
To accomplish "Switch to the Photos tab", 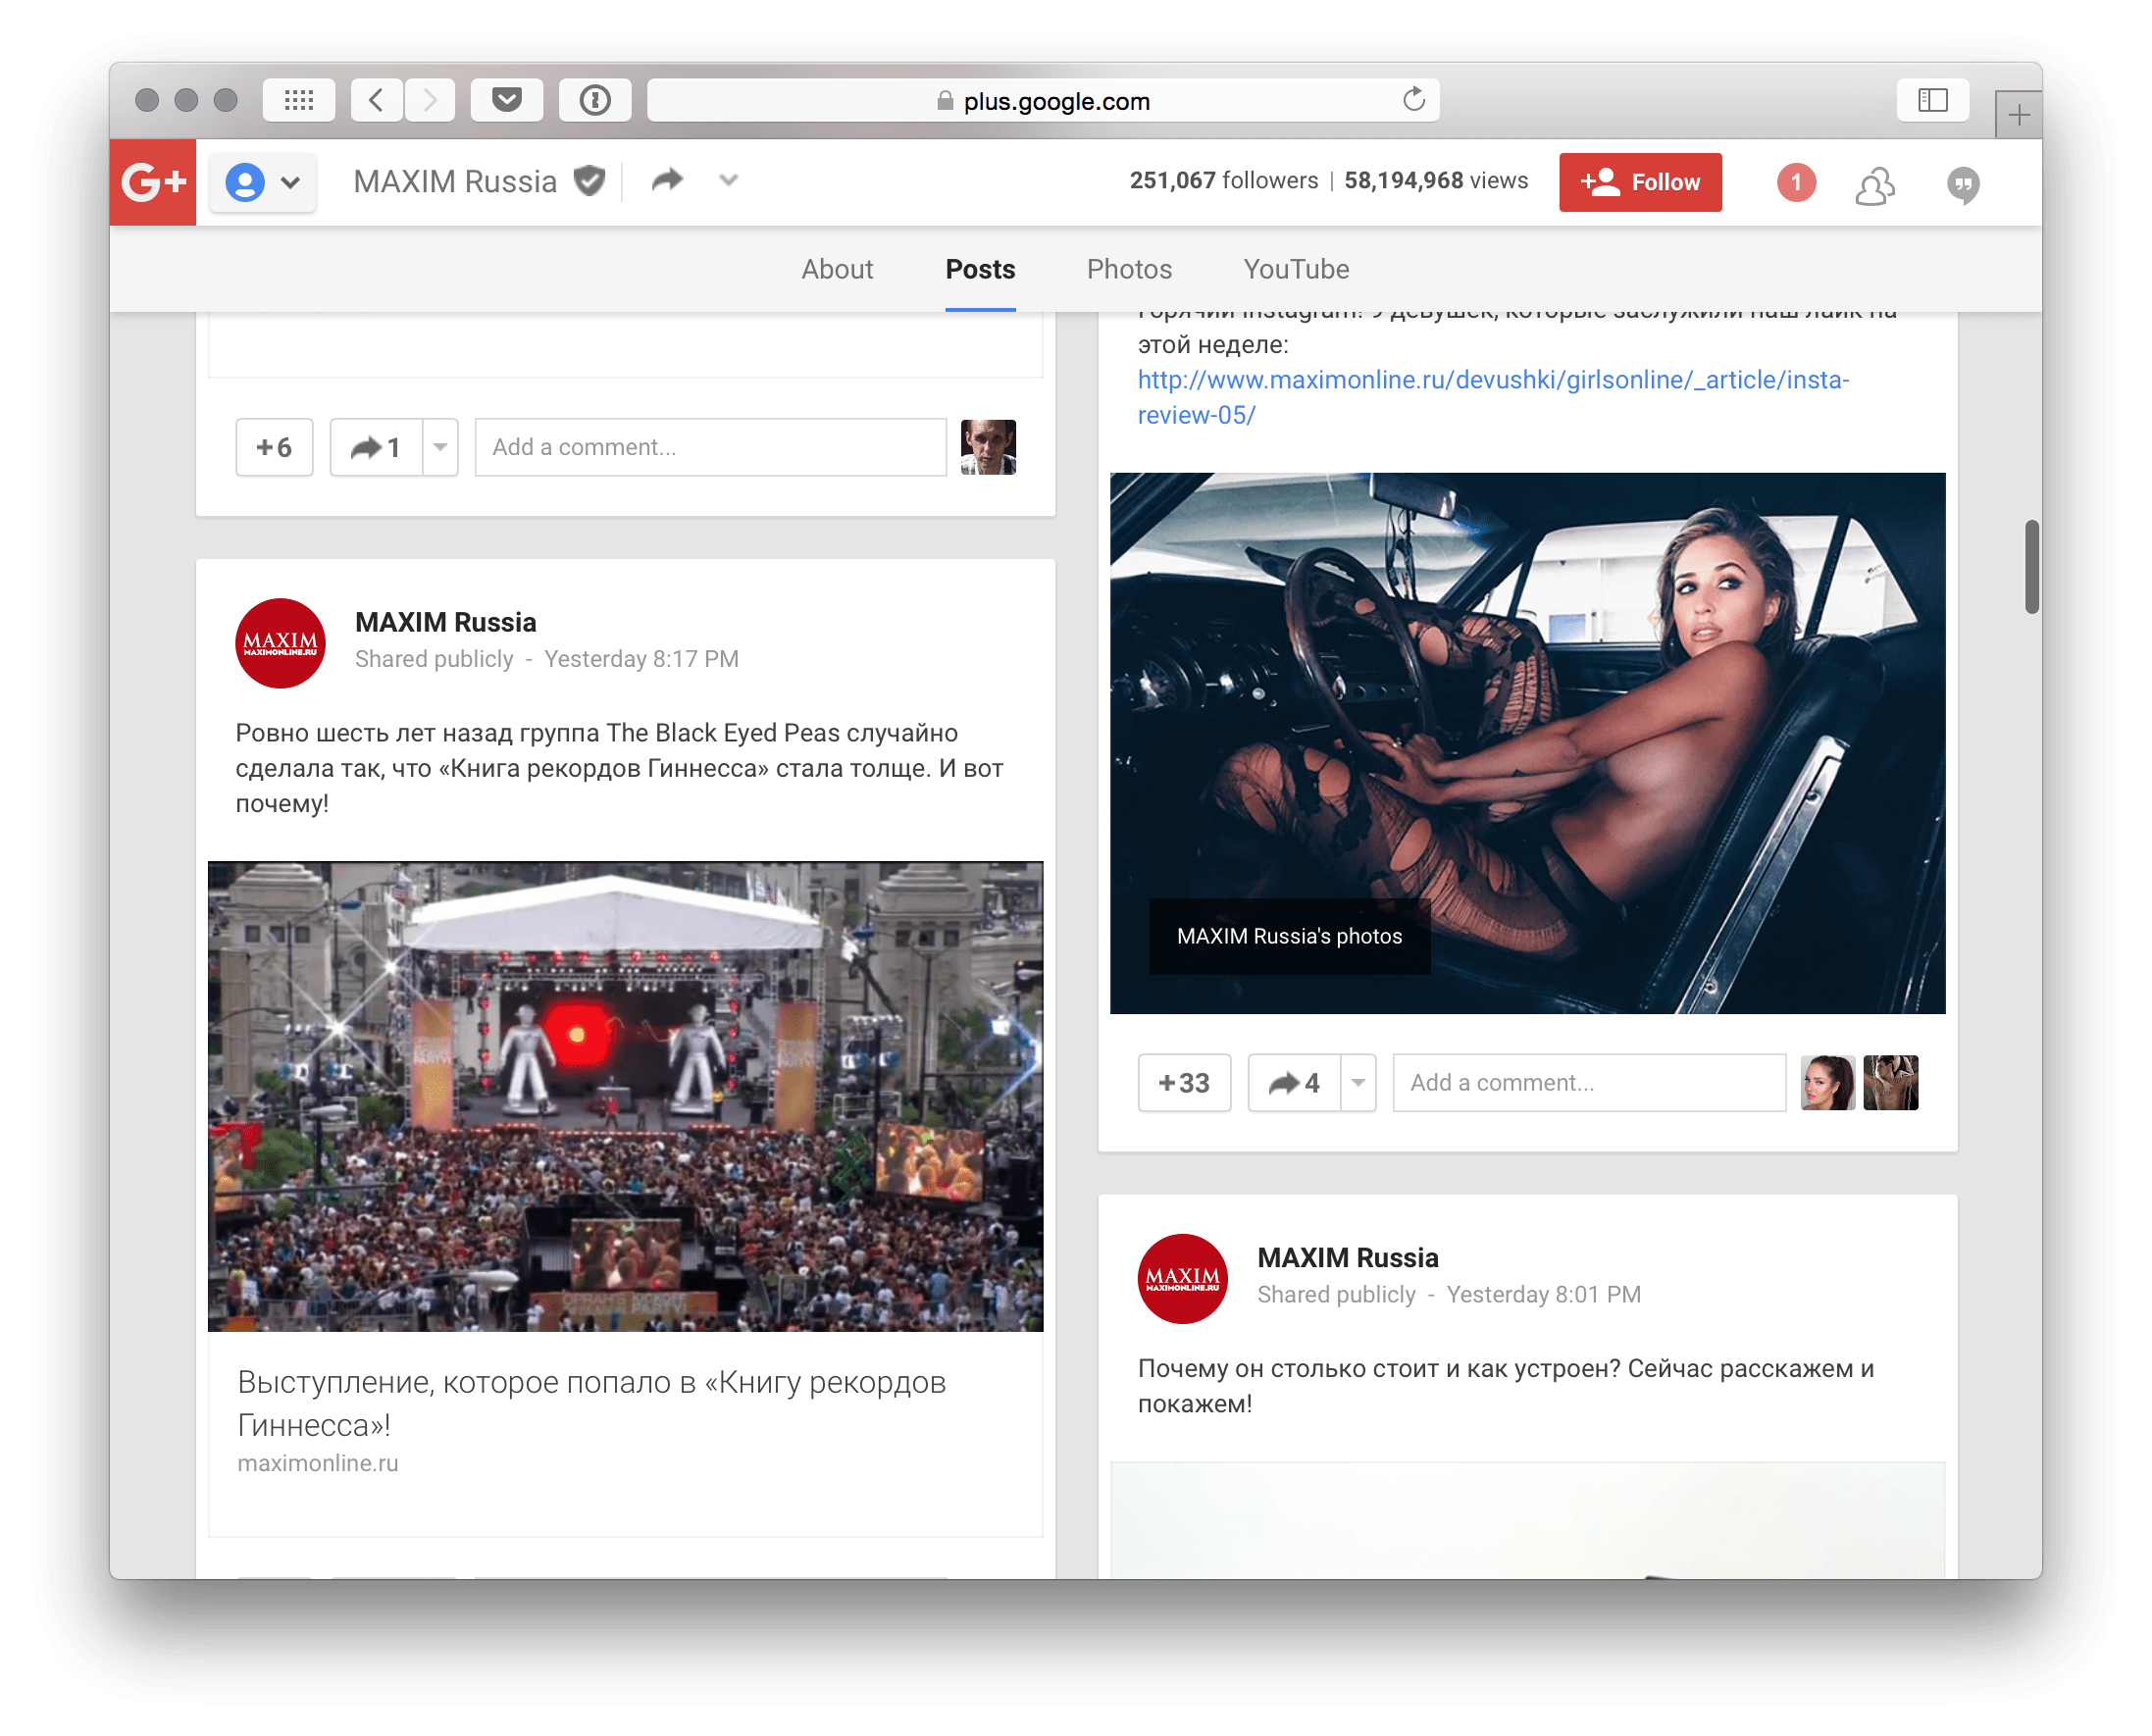I will [1129, 269].
